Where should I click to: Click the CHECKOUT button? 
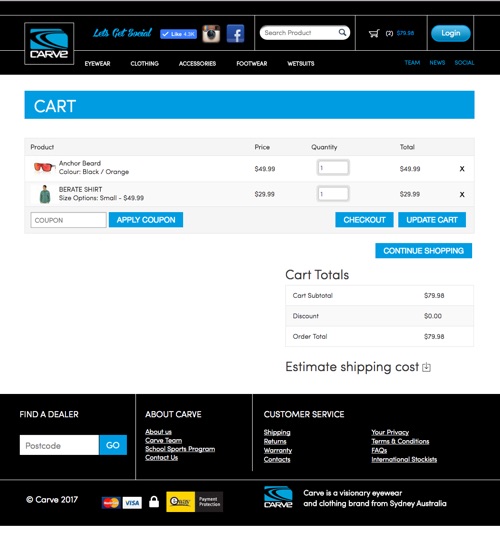[364, 220]
